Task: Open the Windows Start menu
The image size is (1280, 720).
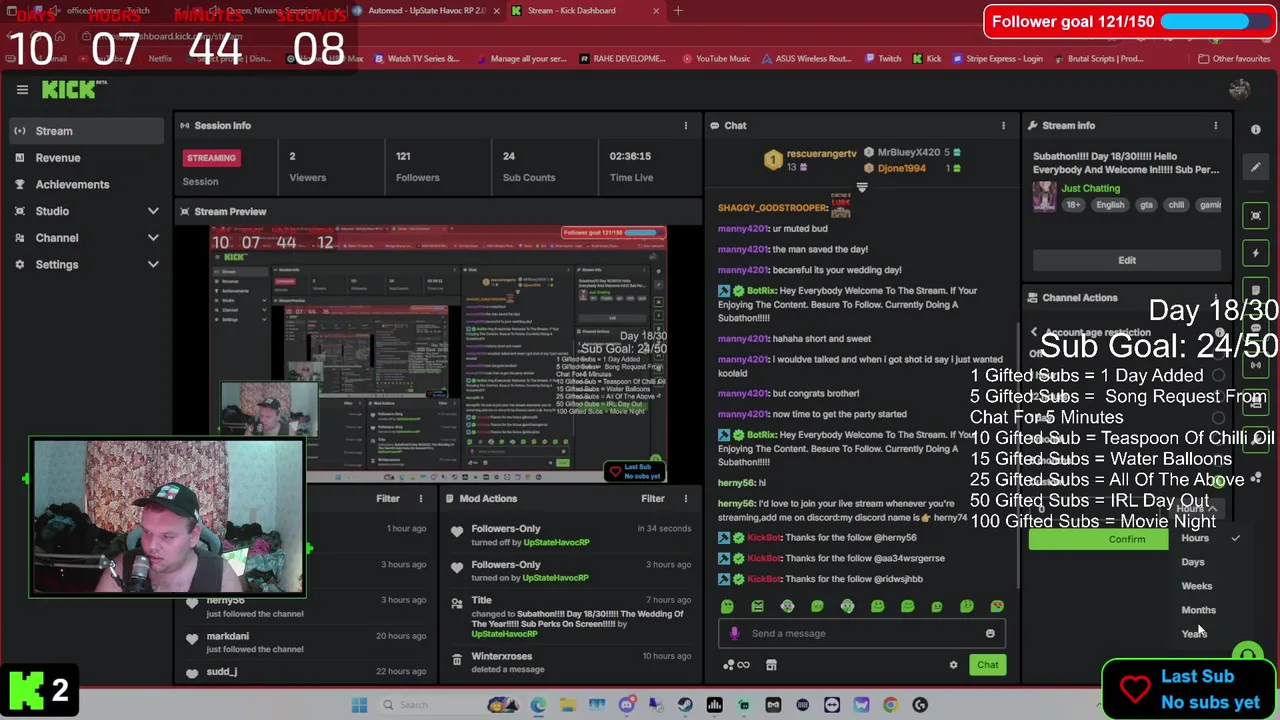Action: 359,705
